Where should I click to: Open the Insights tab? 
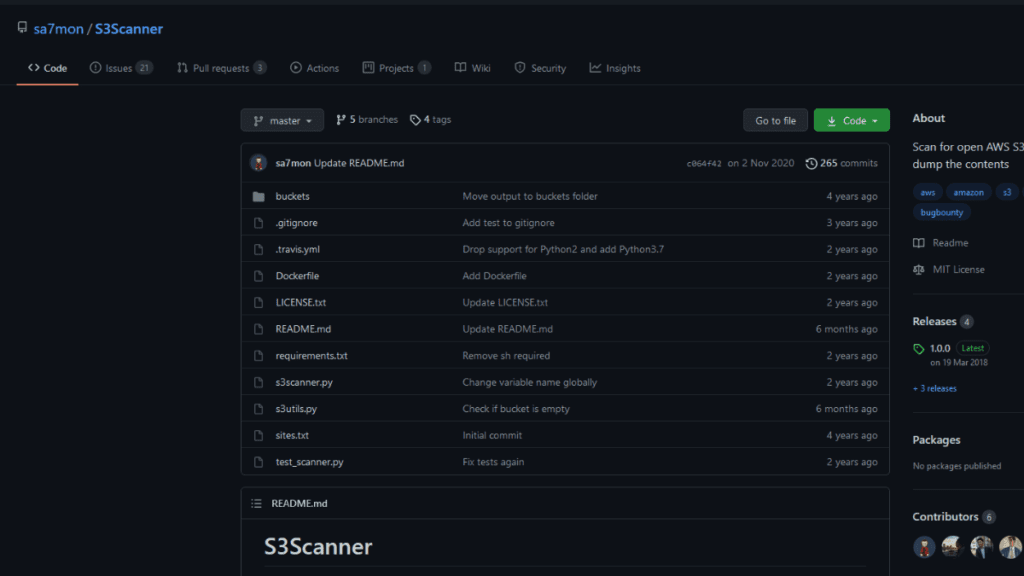(x=615, y=68)
